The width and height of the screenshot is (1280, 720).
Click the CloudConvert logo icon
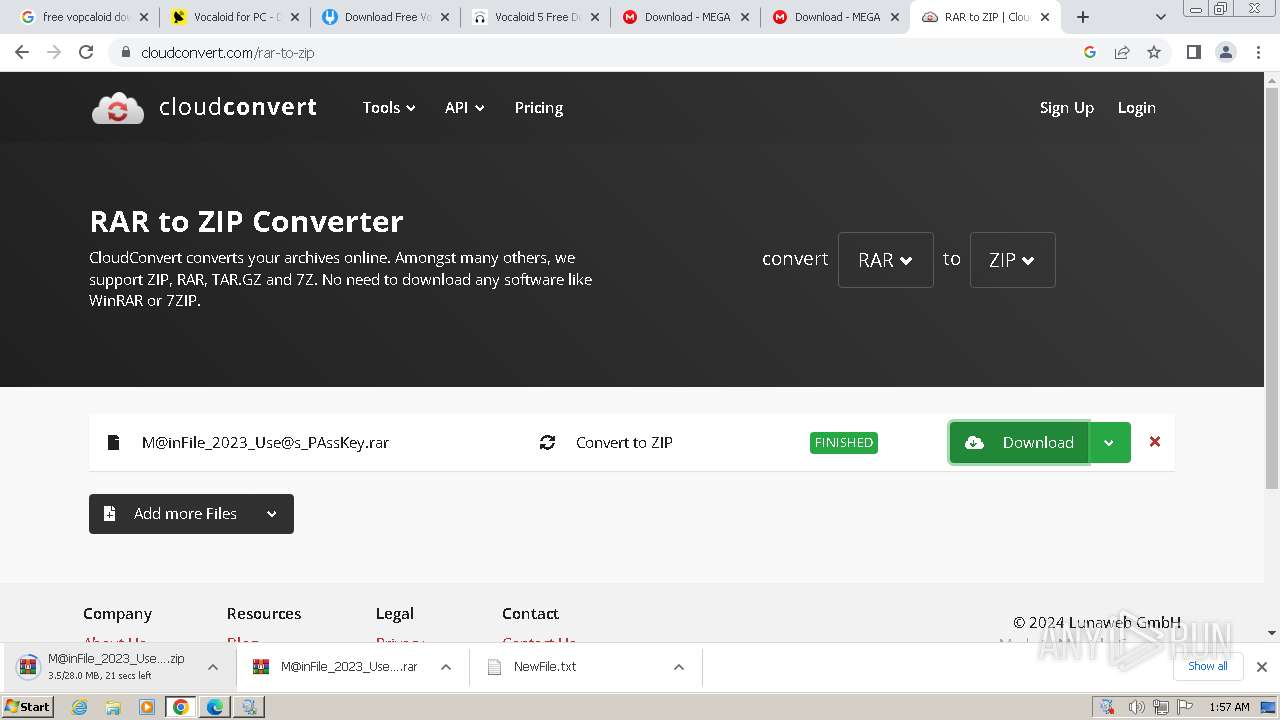click(x=118, y=108)
